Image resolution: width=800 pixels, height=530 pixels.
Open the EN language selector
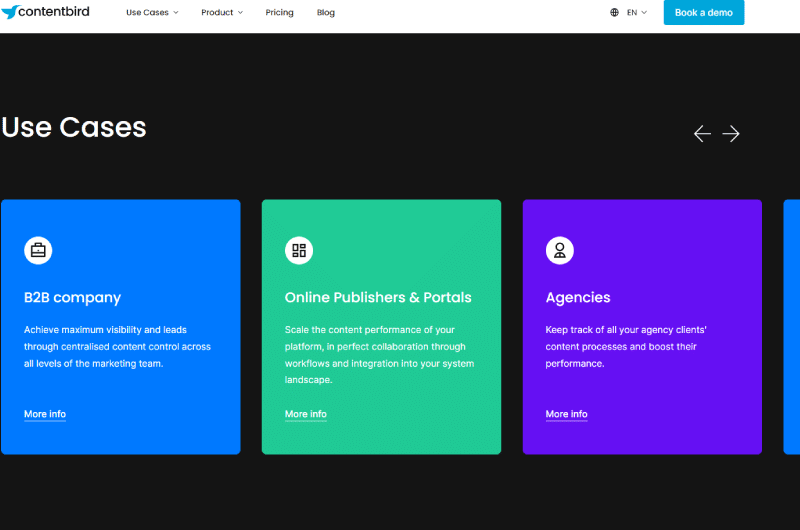point(637,13)
